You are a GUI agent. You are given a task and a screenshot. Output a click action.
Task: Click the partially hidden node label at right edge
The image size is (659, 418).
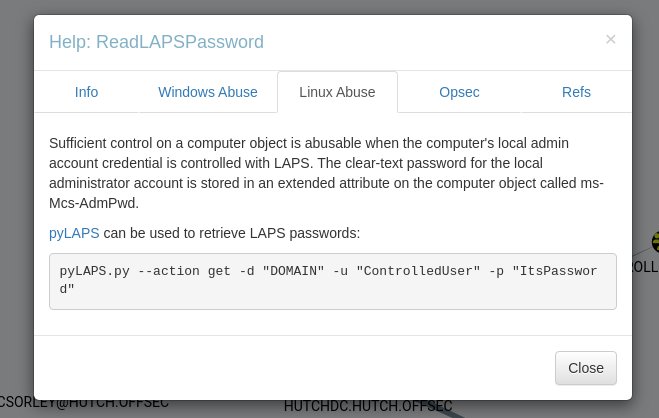(x=645, y=267)
